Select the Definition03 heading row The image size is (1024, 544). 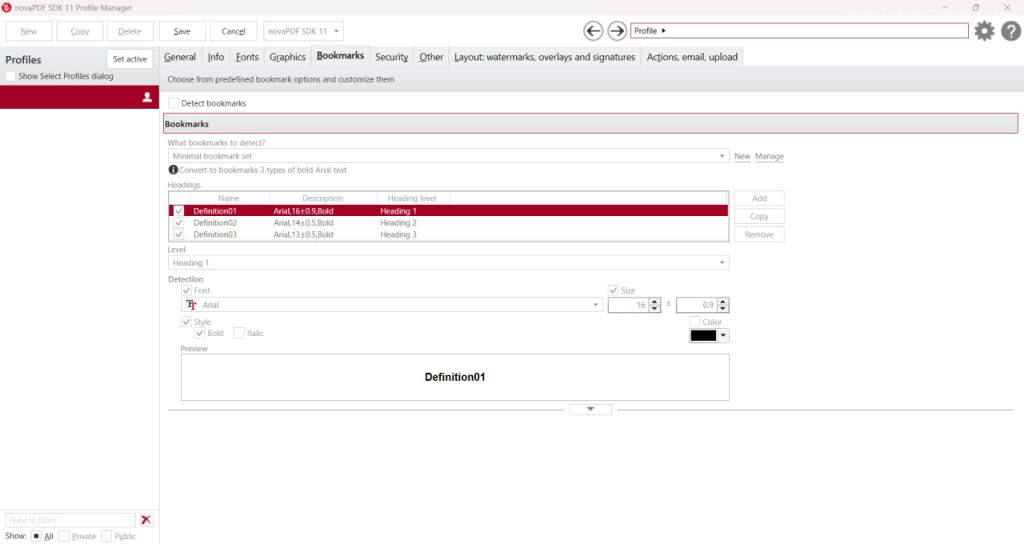pos(448,234)
